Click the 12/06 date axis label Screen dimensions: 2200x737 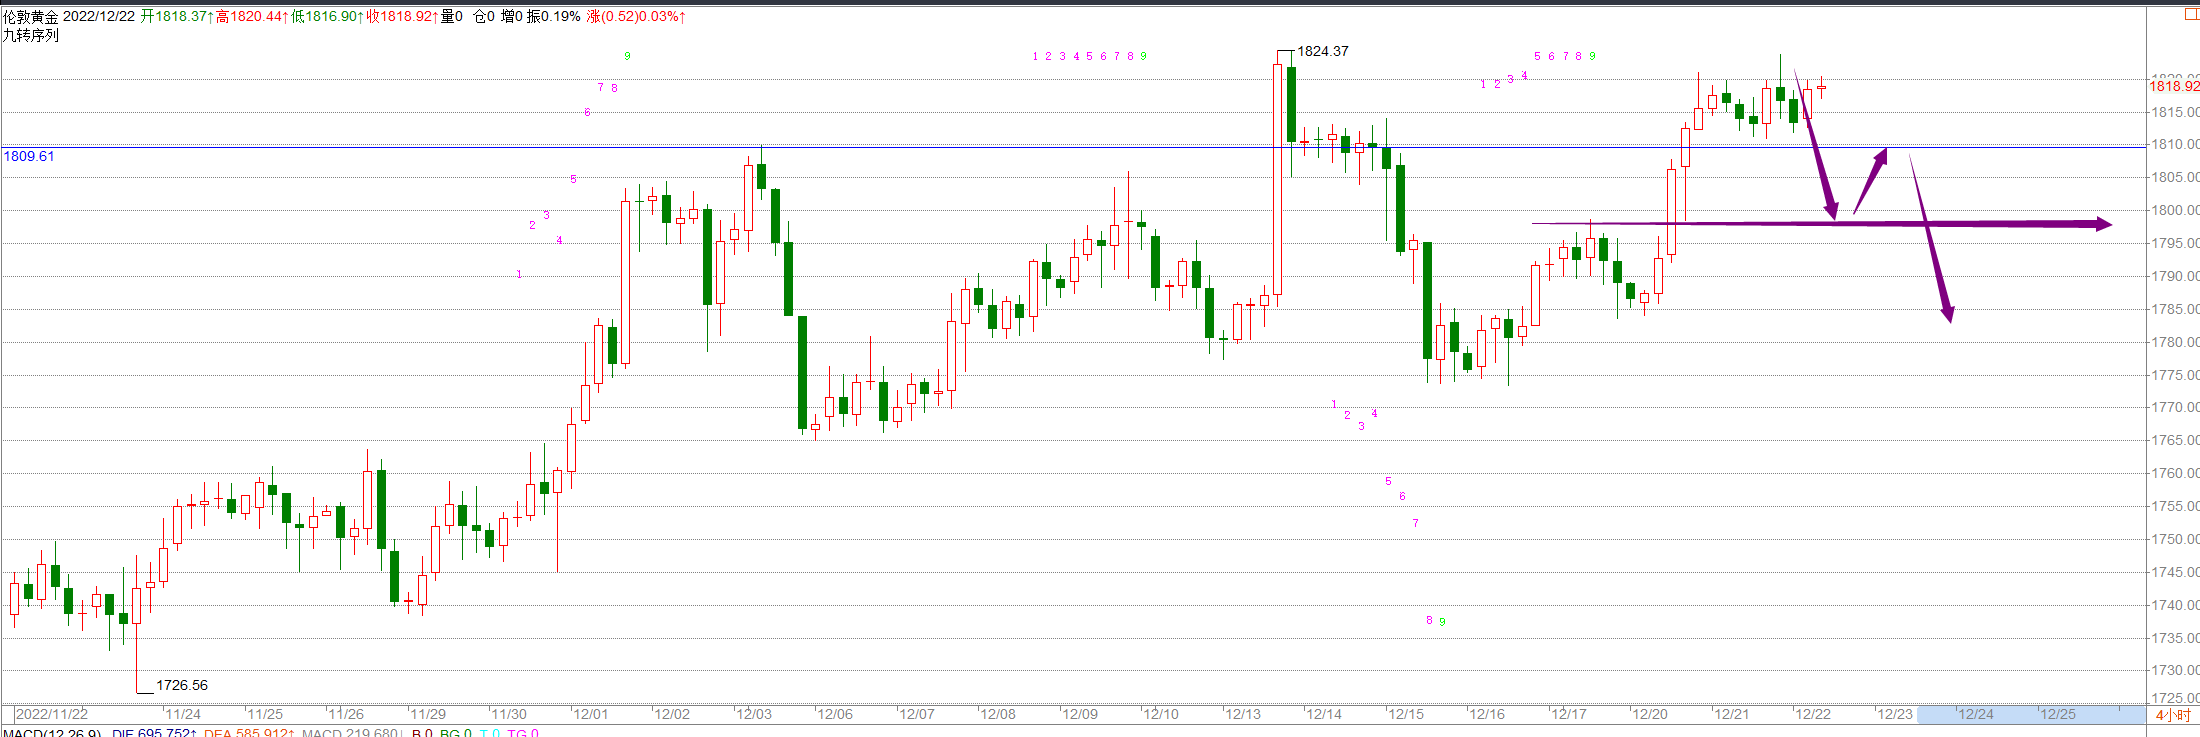[x=835, y=714]
